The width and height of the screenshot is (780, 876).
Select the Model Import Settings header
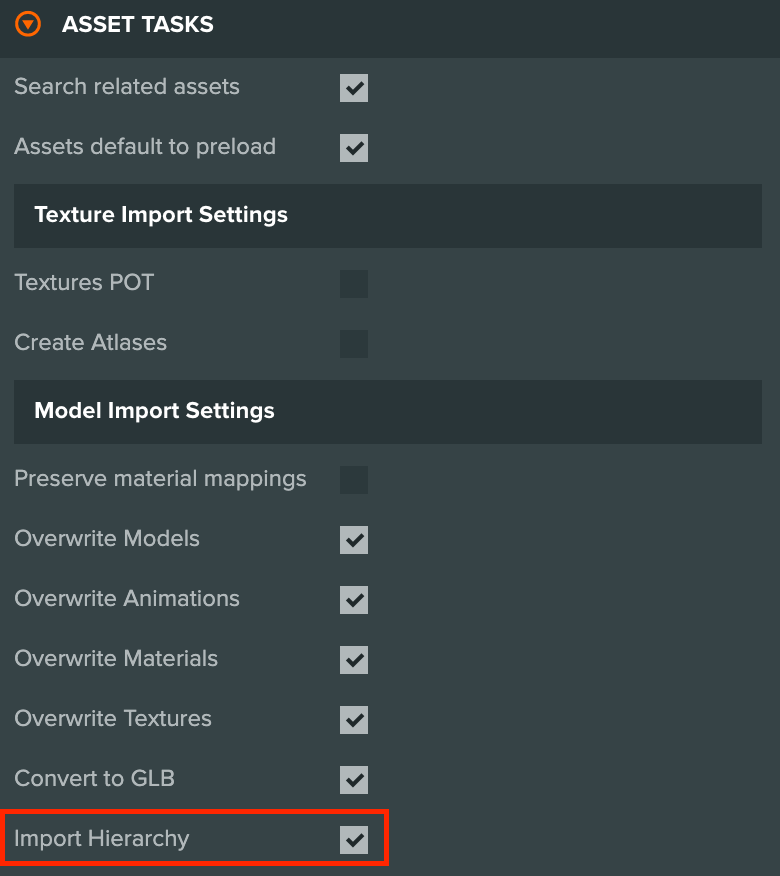point(388,412)
